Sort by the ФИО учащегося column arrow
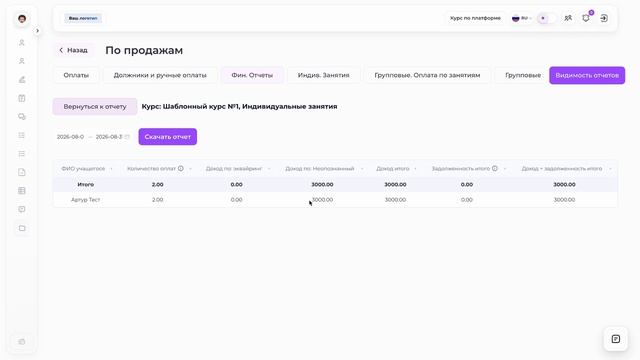 [111, 169]
